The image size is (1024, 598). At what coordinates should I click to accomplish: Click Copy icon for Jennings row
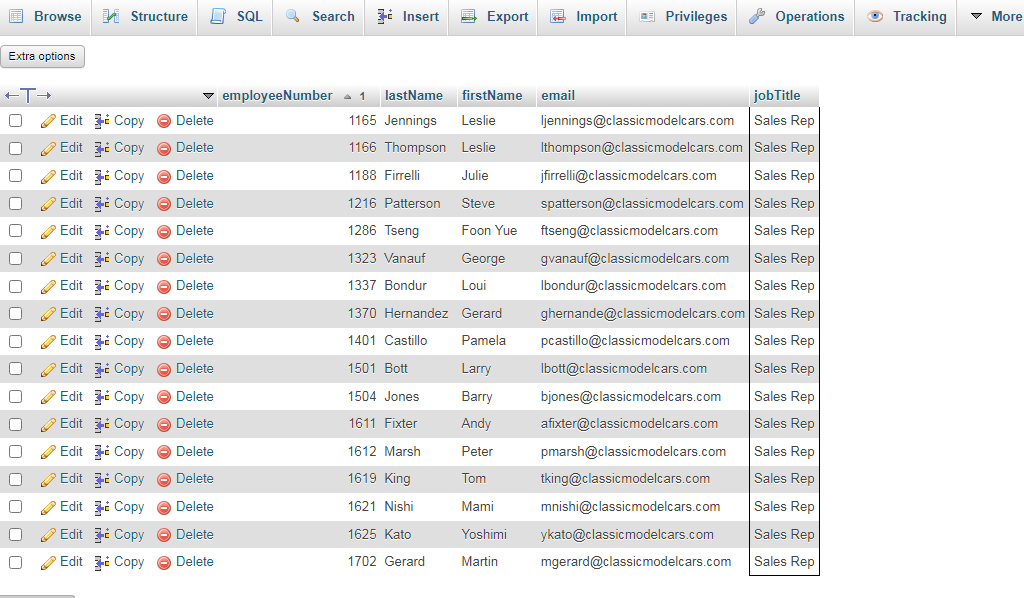101,121
